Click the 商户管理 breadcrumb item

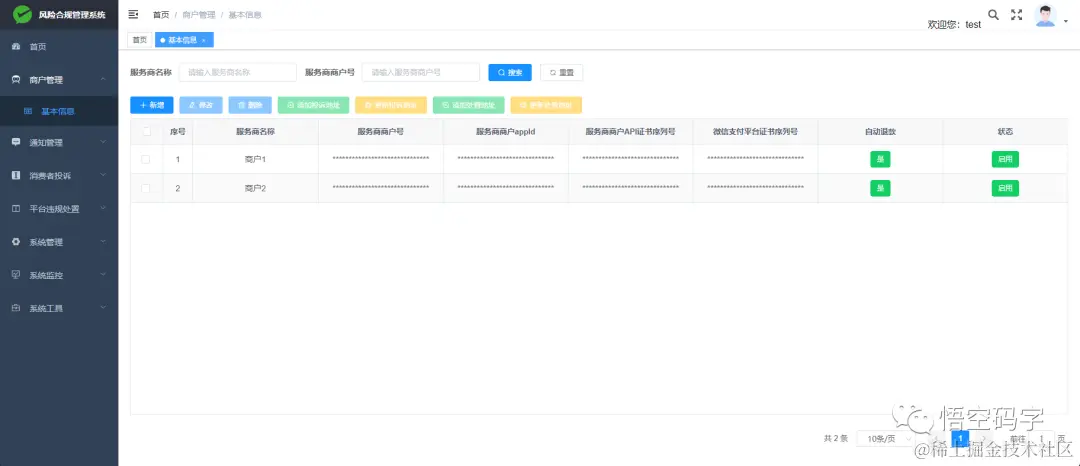pos(198,14)
